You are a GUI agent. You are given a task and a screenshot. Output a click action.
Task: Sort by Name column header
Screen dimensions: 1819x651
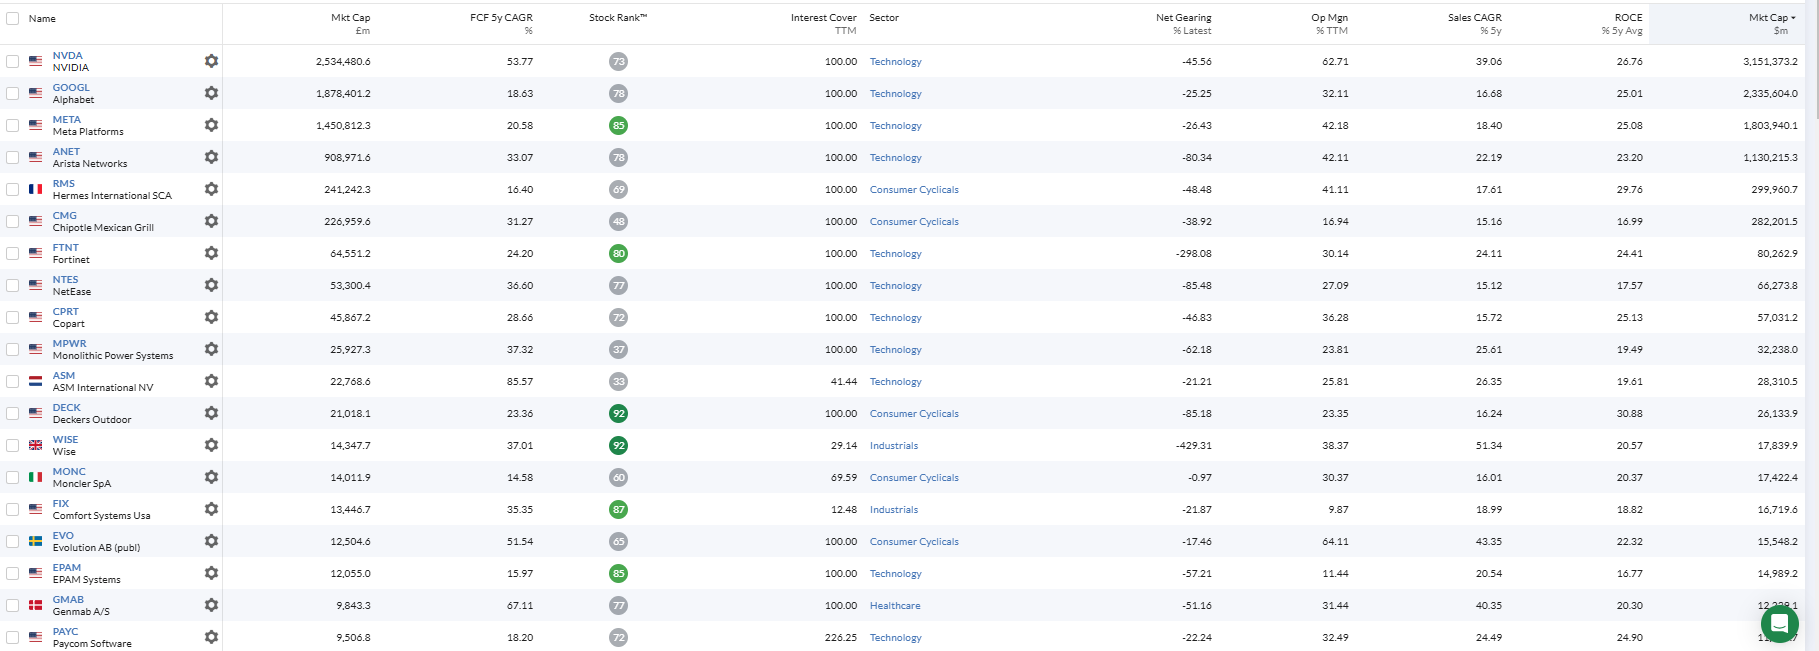point(42,19)
